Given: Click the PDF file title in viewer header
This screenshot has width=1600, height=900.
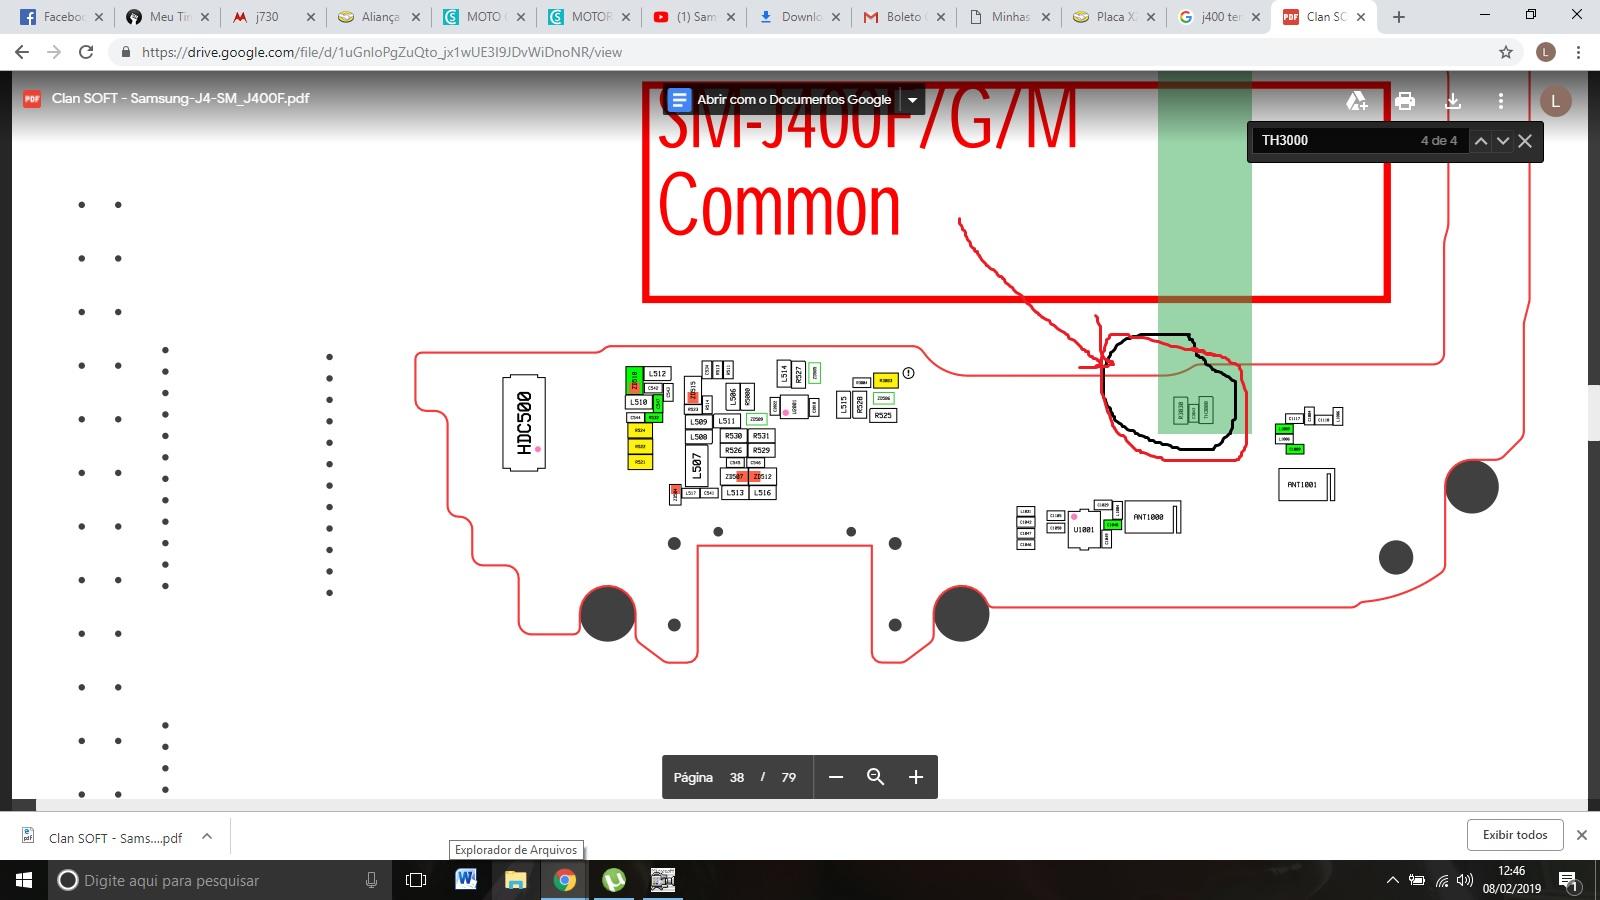Looking at the screenshot, I should tap(180, 98).
